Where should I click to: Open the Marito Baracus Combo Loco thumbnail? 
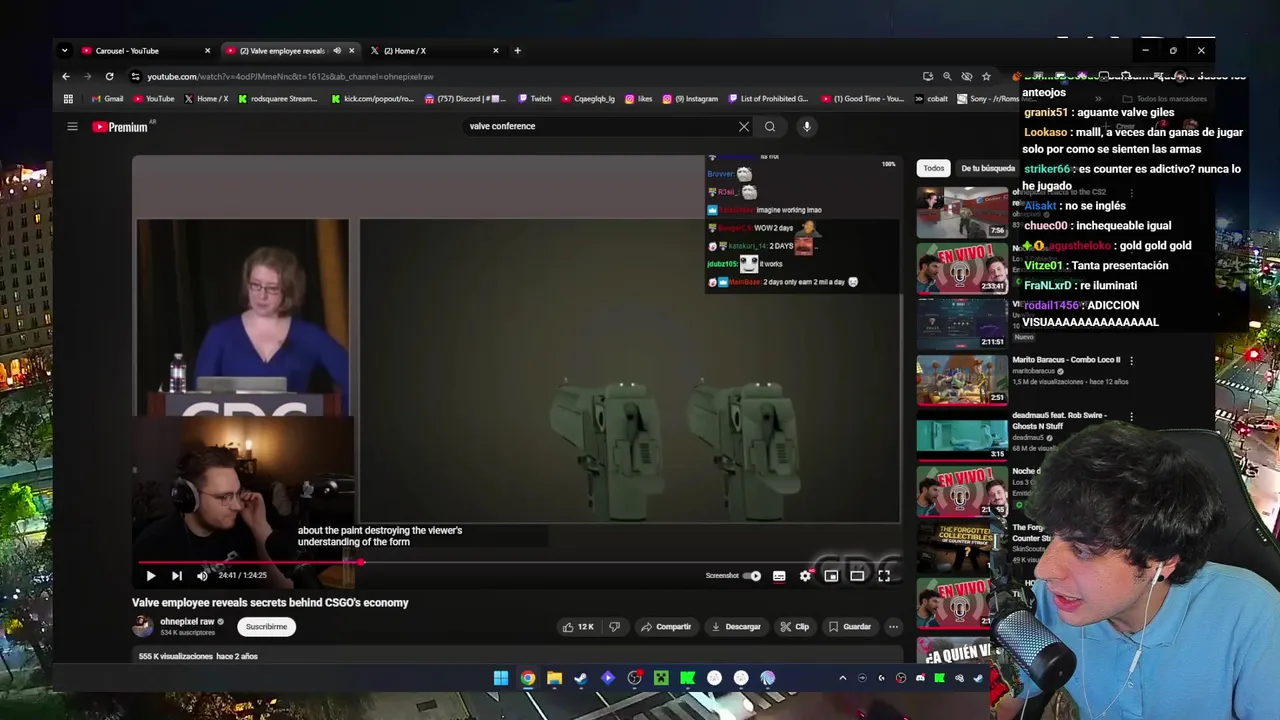click(962, 380)
